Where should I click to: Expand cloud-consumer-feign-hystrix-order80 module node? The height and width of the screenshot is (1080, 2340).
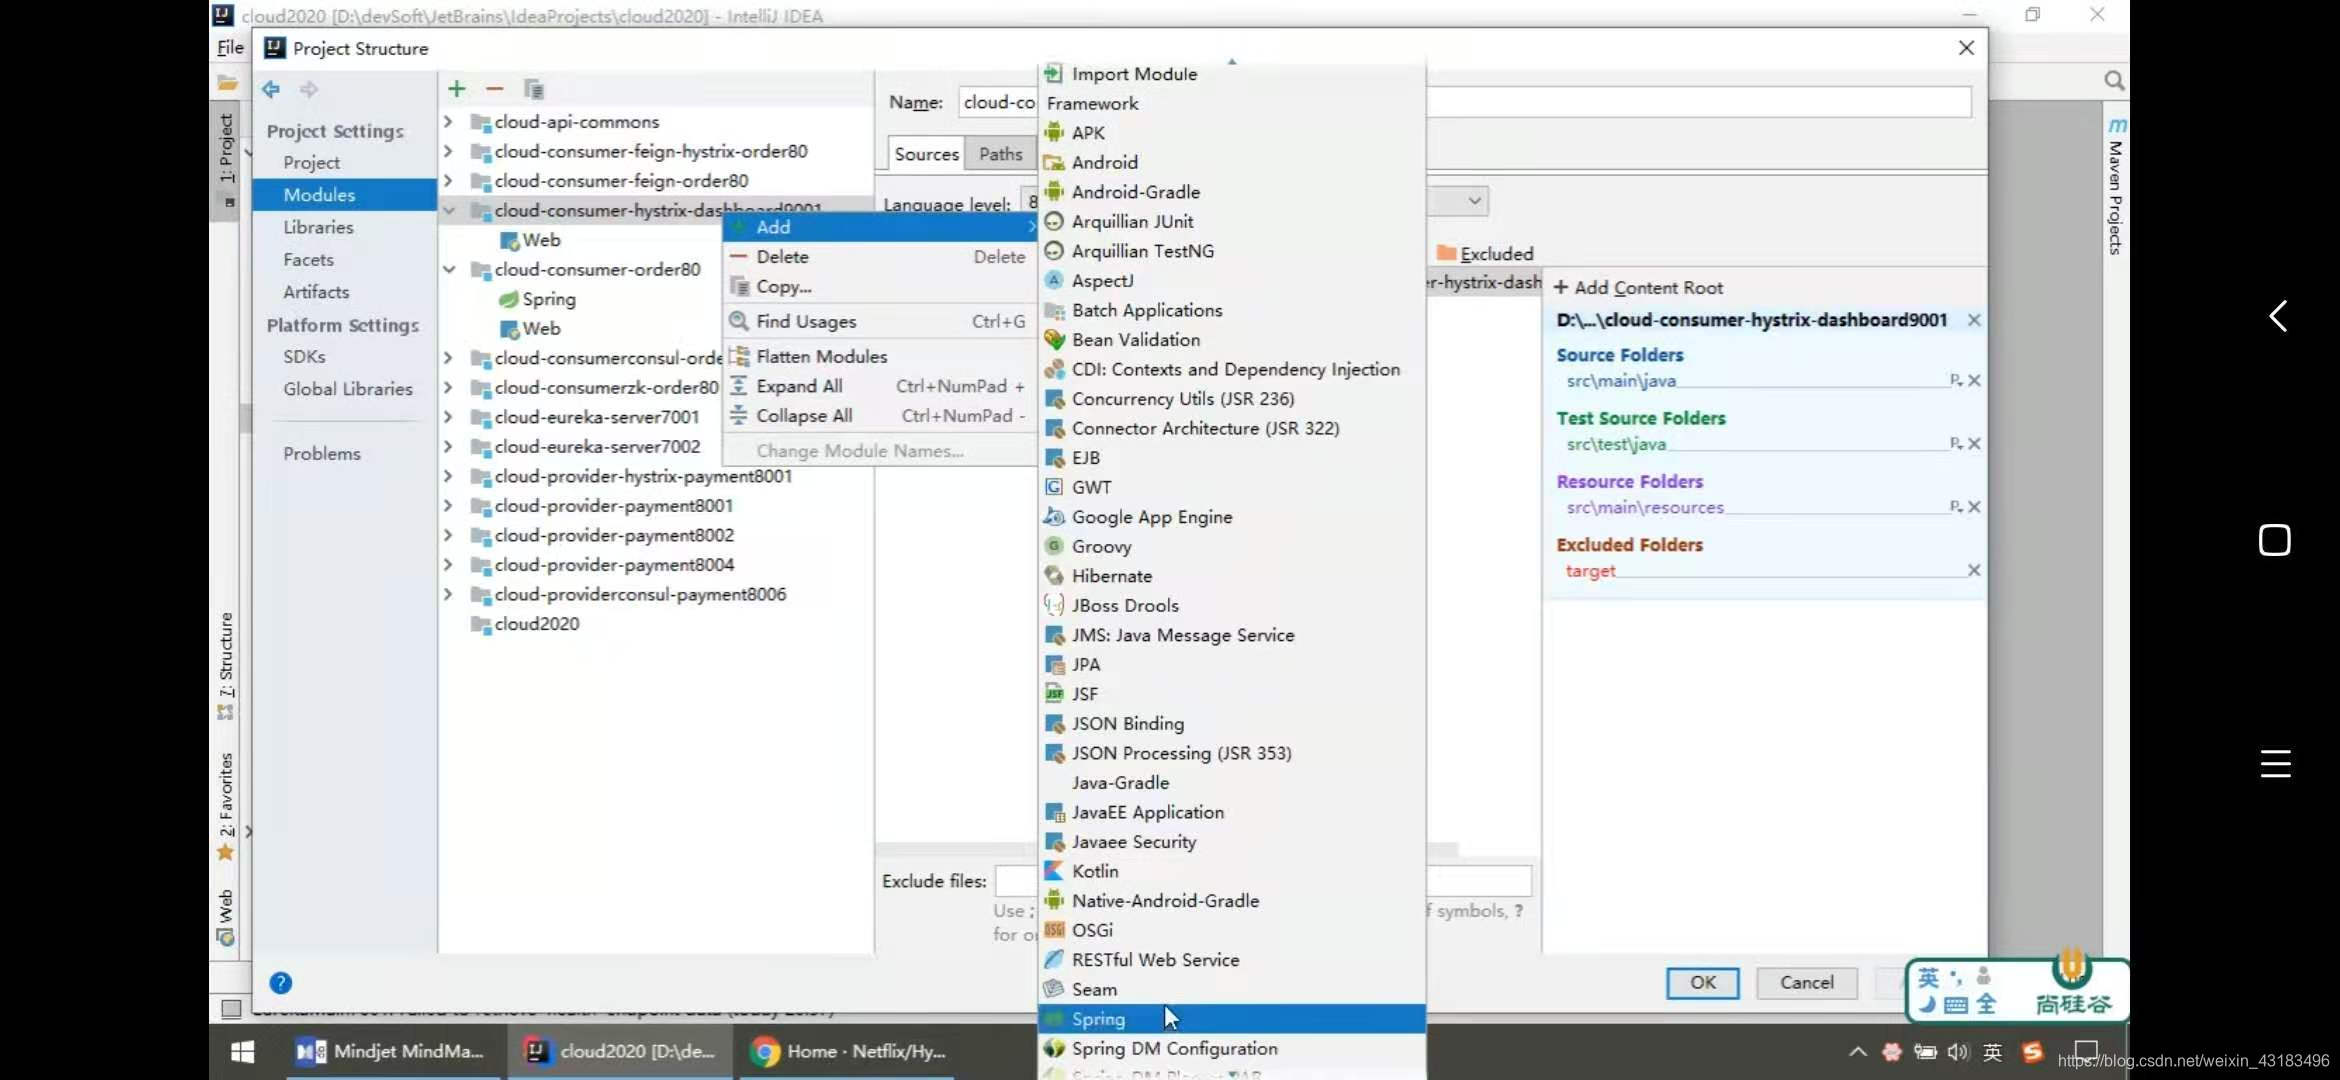coord(448,151)
